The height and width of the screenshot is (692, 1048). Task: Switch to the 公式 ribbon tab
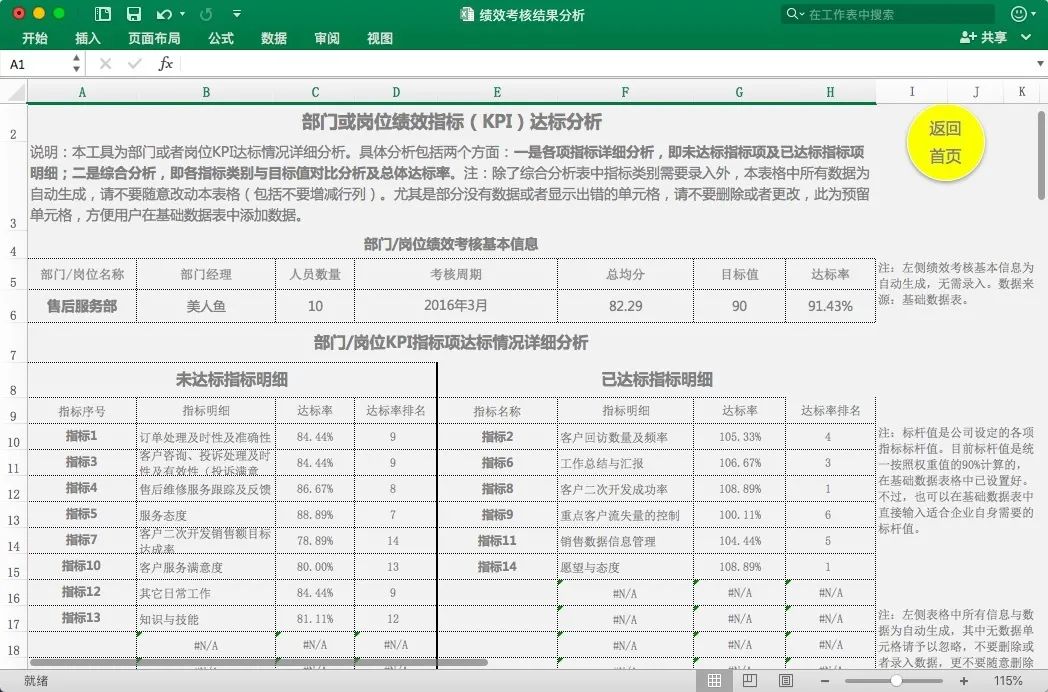(221, 38)
